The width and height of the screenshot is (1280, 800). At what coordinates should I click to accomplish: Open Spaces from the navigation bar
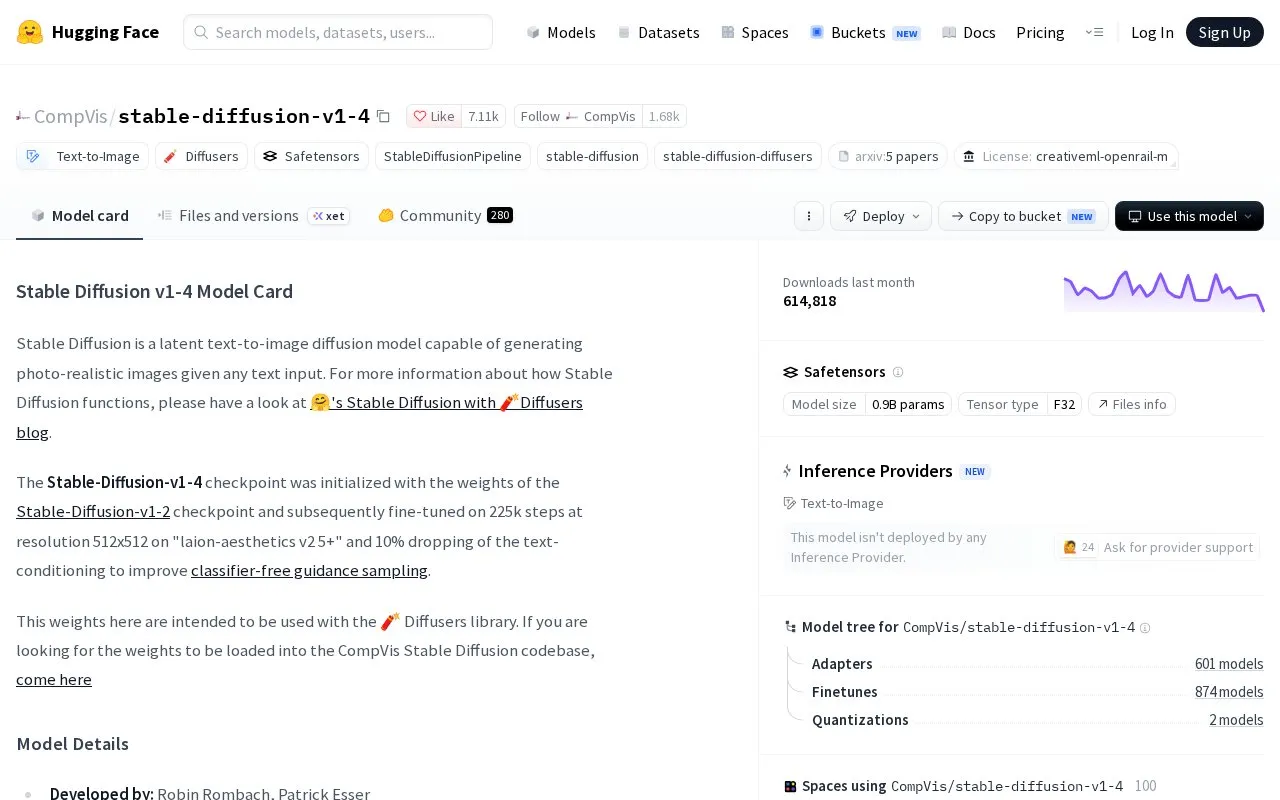755,32
